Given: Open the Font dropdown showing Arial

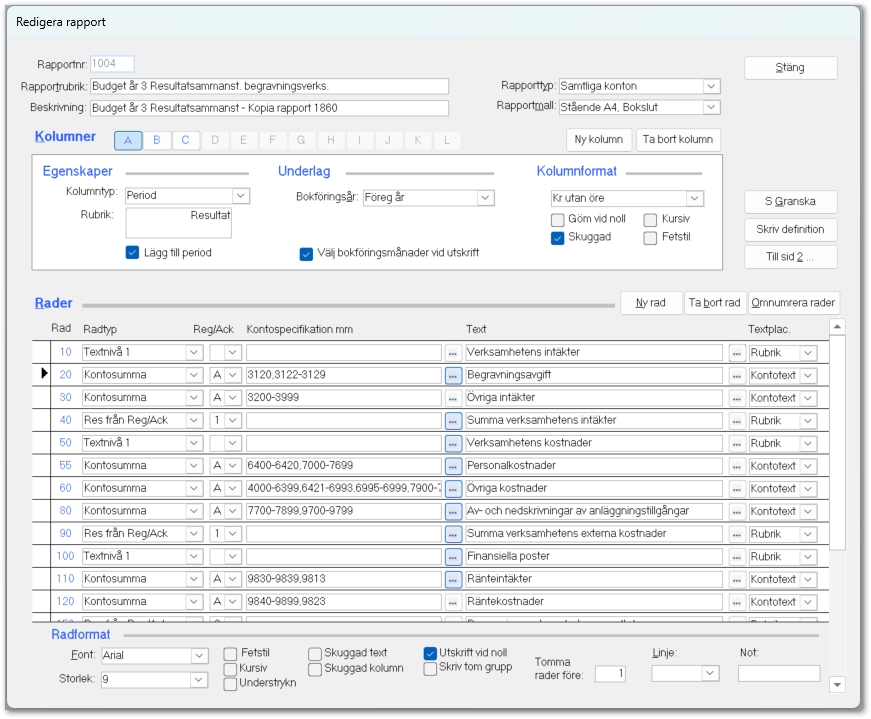Looking at the screenshot, I should point(199,656).
